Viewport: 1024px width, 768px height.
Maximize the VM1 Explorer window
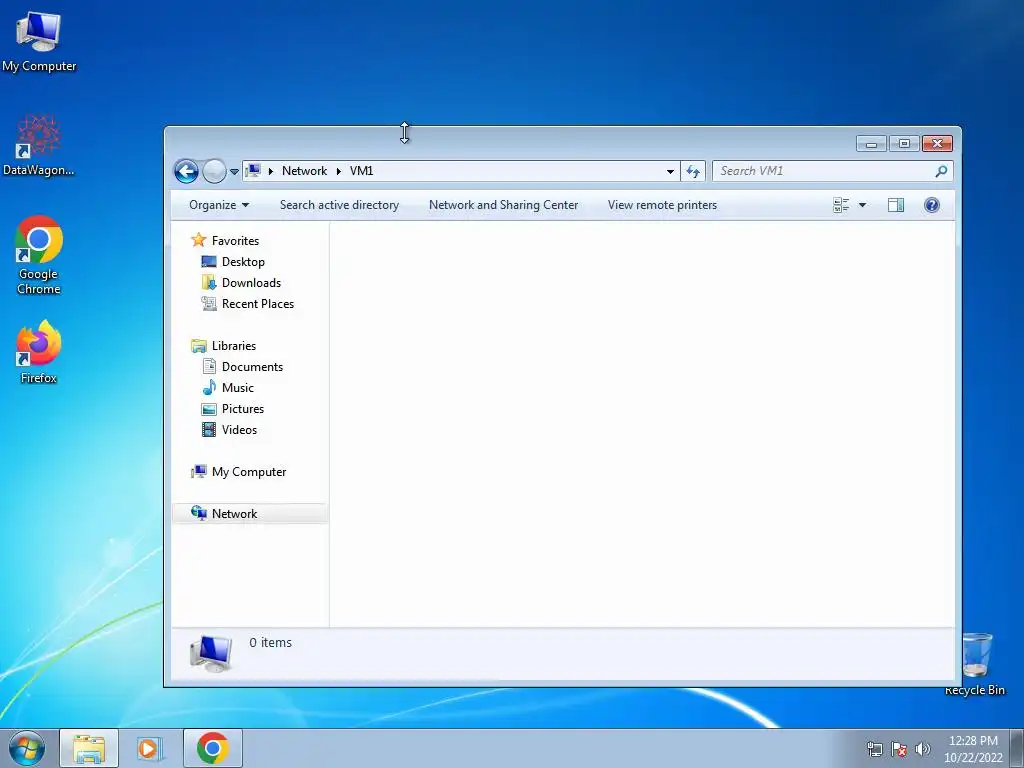pos(904,144)
